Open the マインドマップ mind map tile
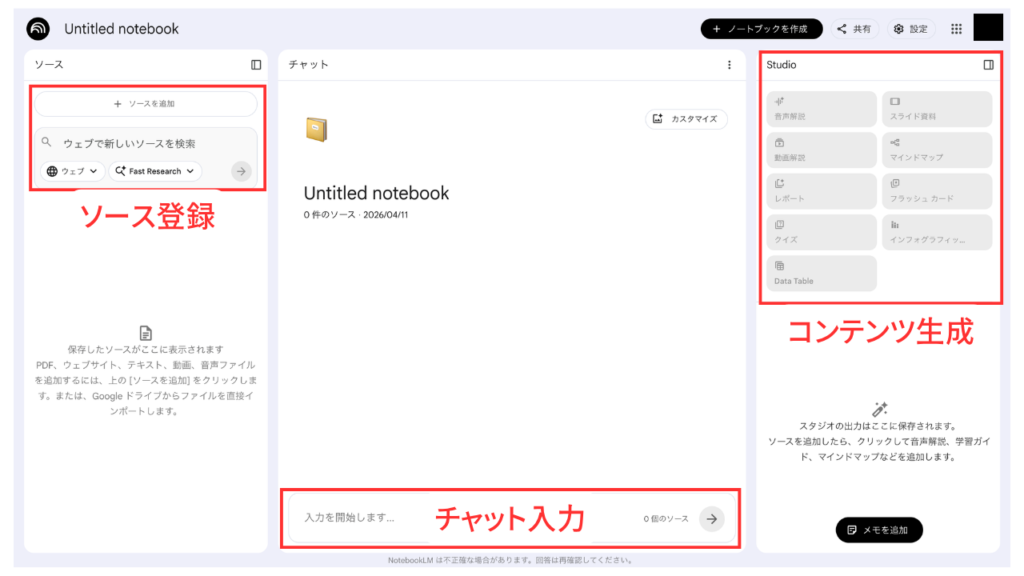 [x=936, y=150]
